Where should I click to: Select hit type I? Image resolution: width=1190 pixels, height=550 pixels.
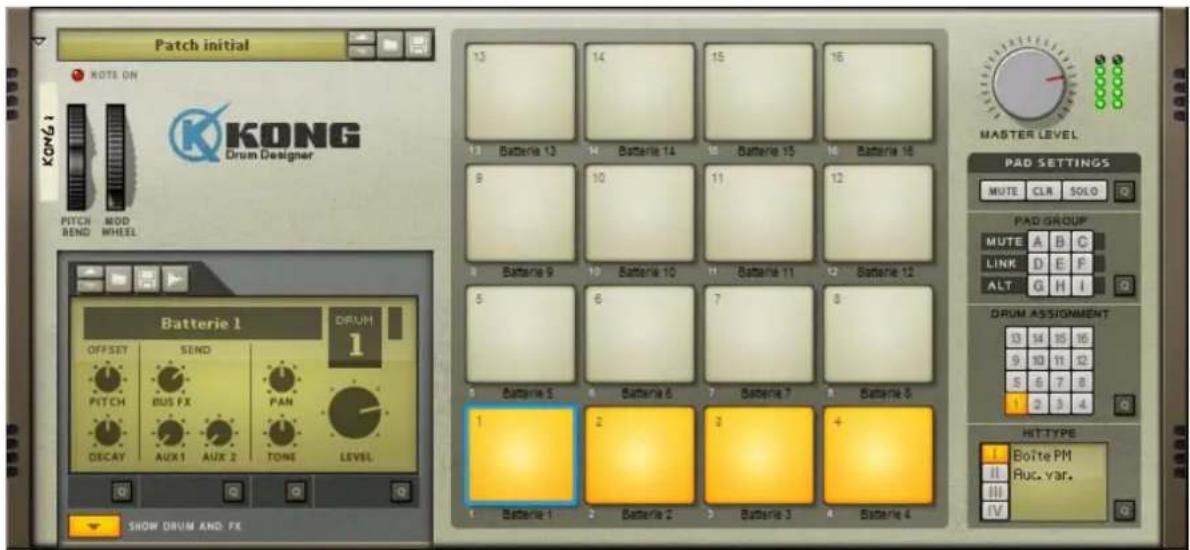(994, 454)
